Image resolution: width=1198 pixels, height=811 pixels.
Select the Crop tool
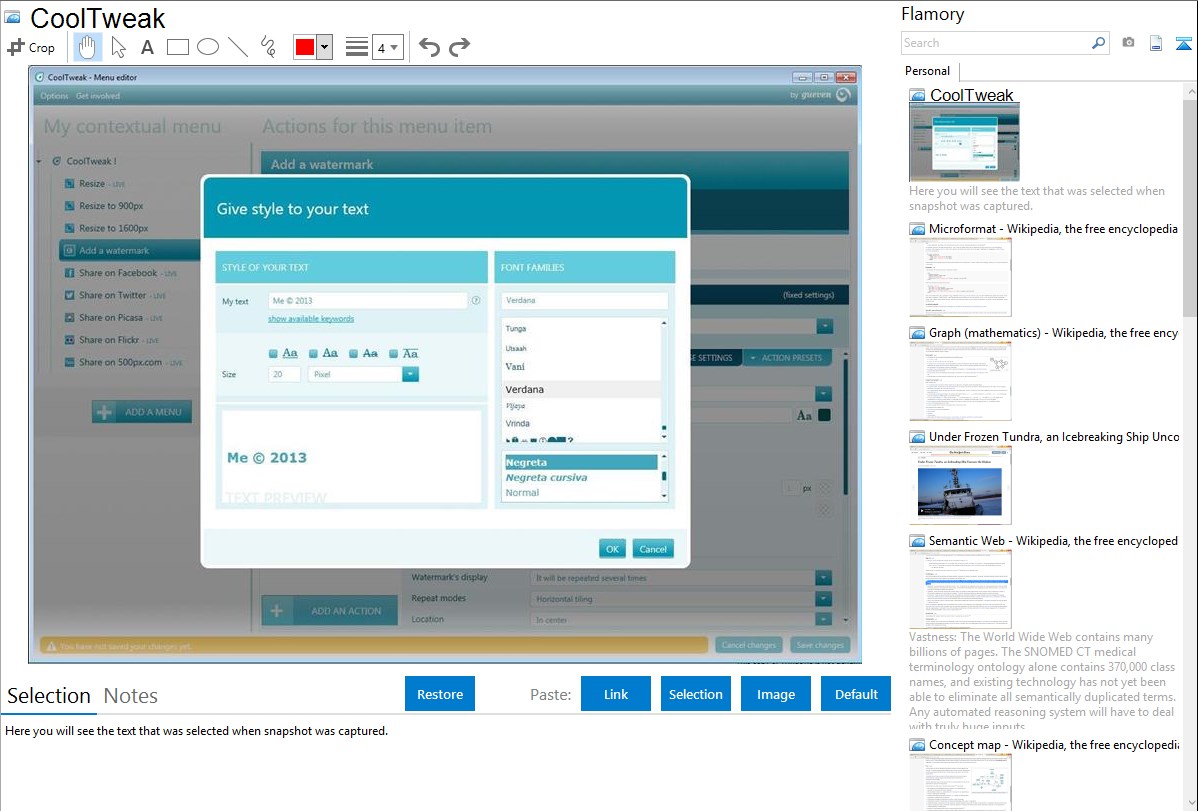(x=31, y=47)
